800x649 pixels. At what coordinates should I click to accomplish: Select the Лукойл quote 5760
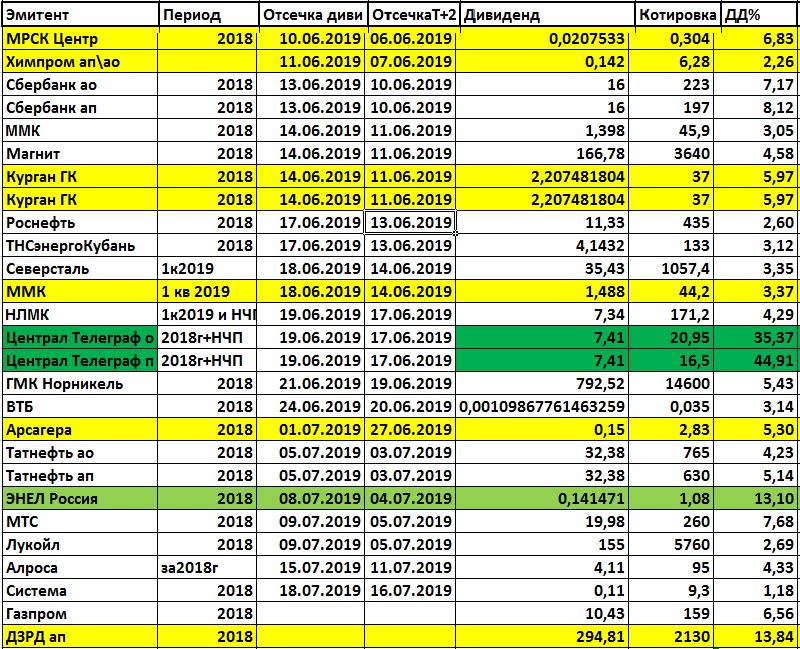click(671, 544)
